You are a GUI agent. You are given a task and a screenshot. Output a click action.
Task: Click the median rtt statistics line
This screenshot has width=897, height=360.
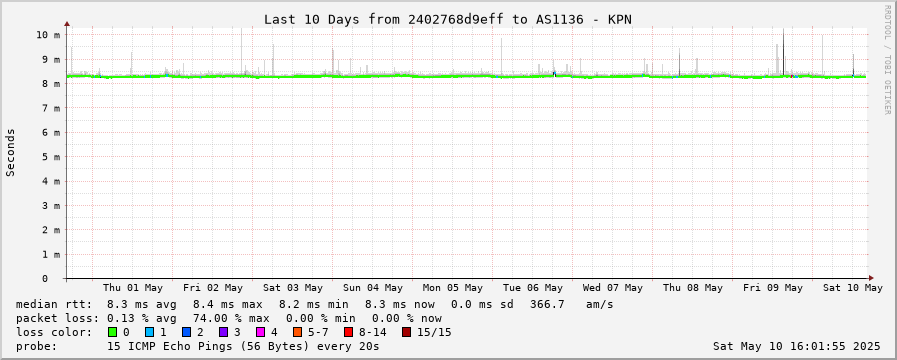(314, 304)
